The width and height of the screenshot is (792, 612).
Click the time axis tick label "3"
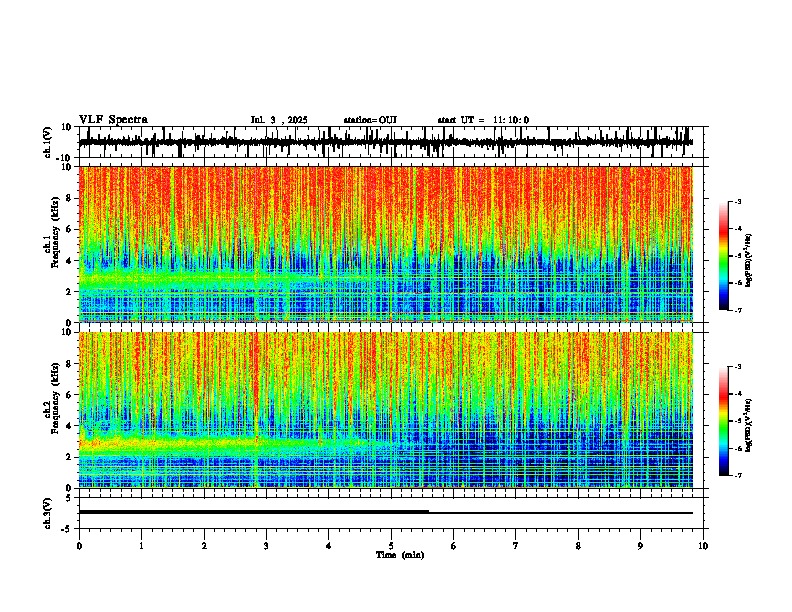266,546
